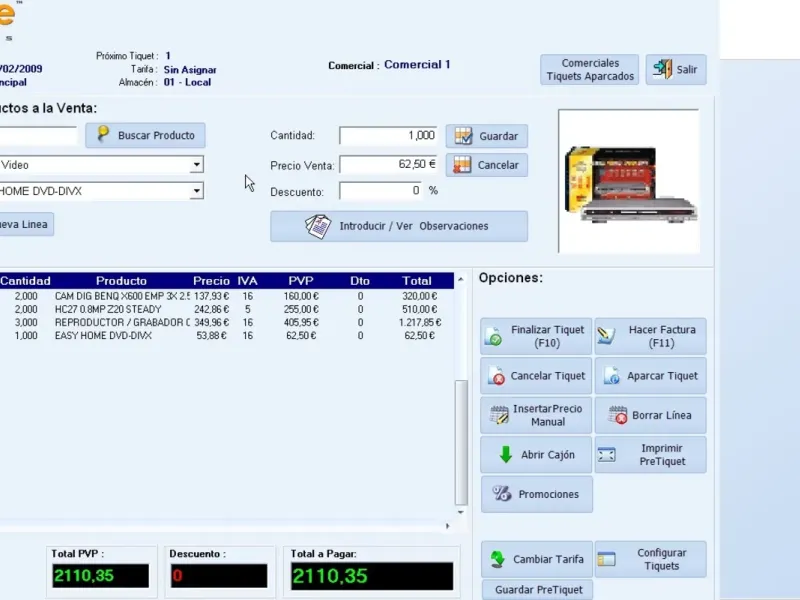Click the Hacer Factura pencil icon
This screenshot has width=800, height=600.
pos(606,335)
